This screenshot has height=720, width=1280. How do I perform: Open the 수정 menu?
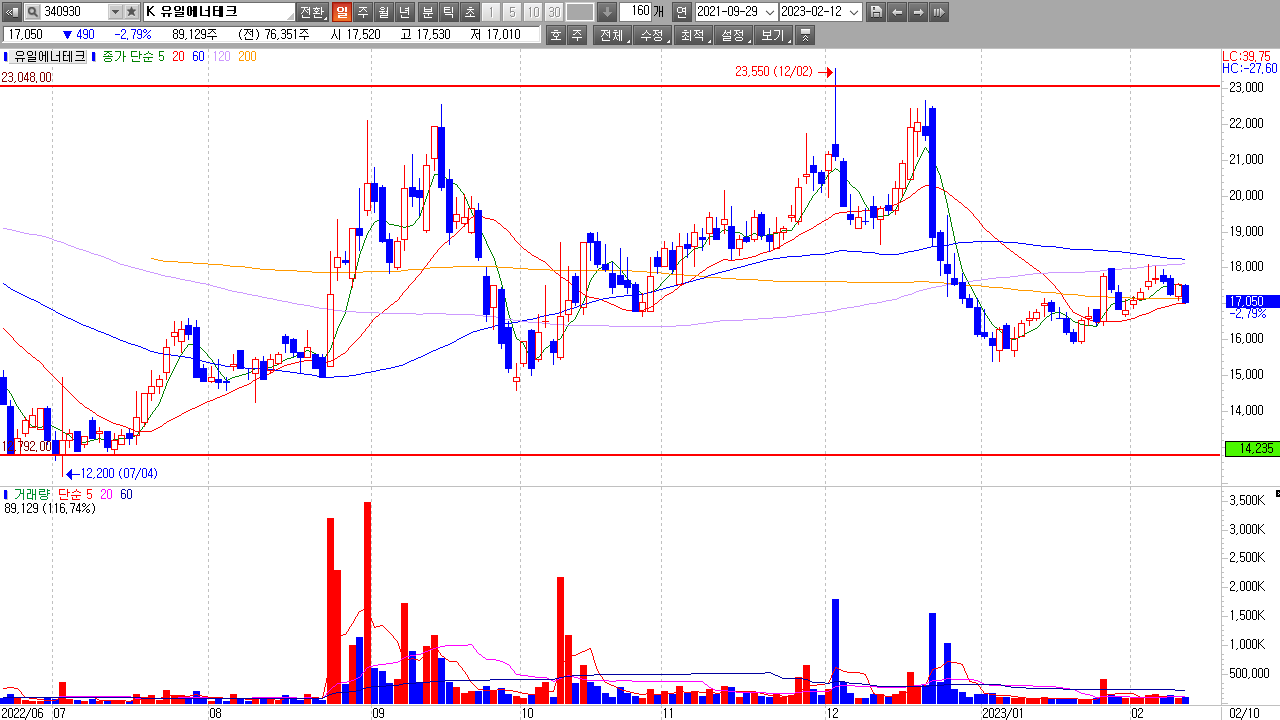(x=652, y=35)
